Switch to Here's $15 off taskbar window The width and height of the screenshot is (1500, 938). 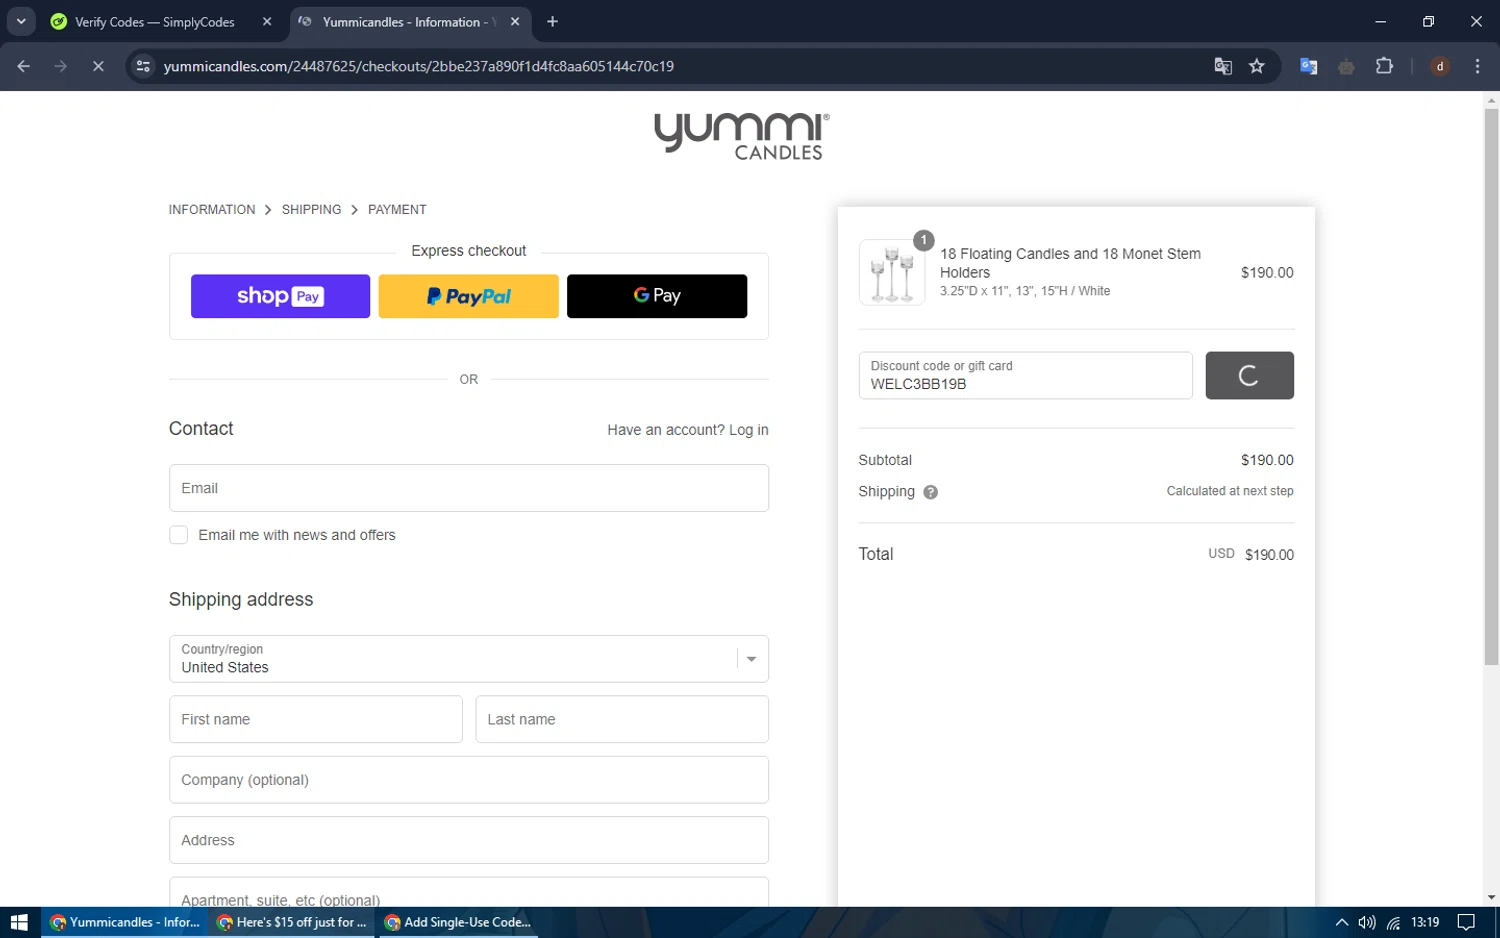pyautogui.click(x=292, y=922)
